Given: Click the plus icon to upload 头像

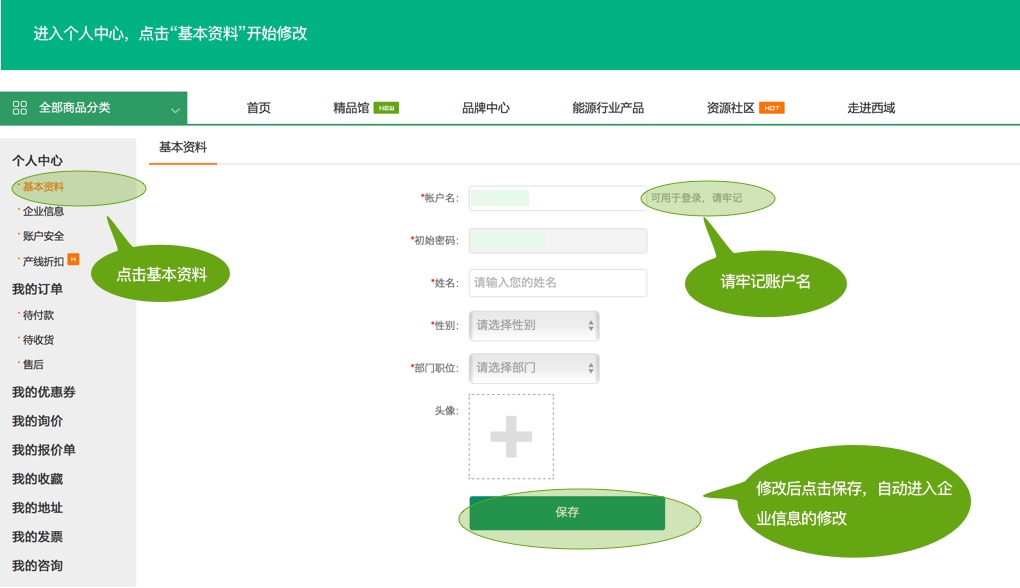Looking at the screenshot, I should pyautogui.click(x=511, y=436).
